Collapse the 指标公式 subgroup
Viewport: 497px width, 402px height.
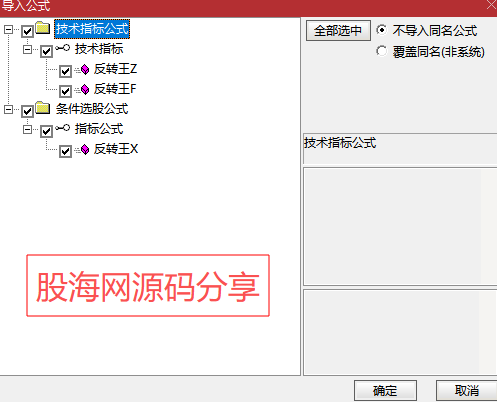(x=27, y=129)
